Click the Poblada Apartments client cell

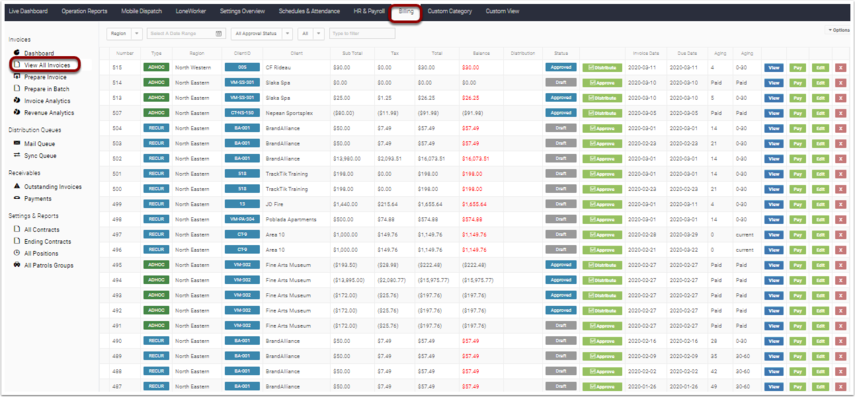[x=290, y=219]
